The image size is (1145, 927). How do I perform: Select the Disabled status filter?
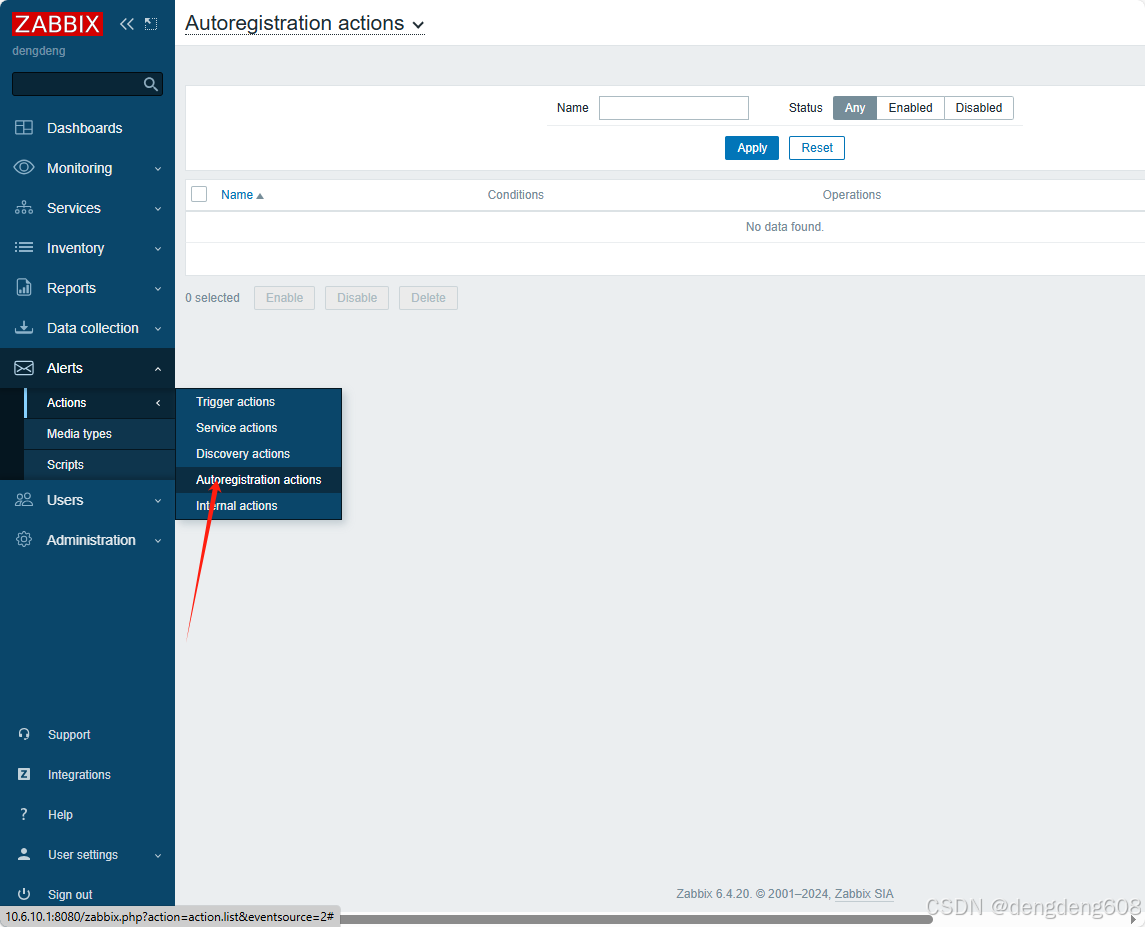point(979,107)
